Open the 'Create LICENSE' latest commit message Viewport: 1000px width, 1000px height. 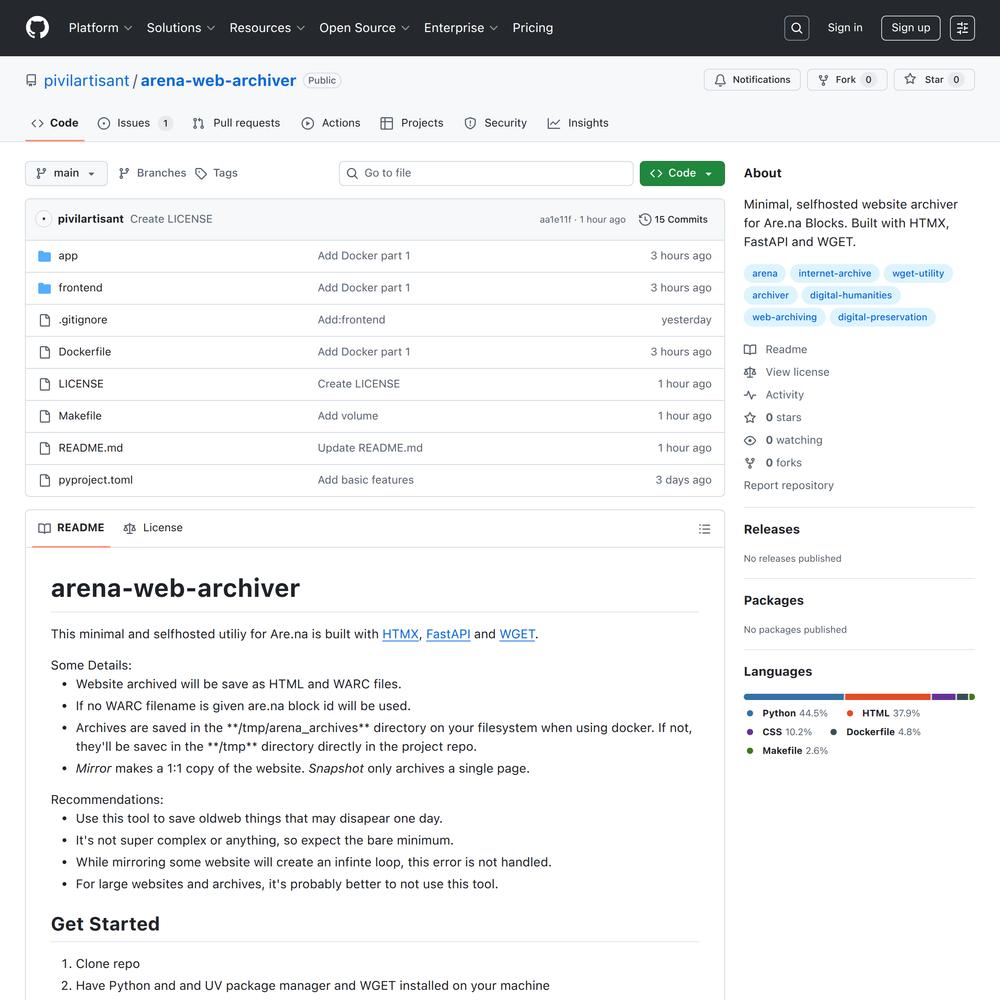click(x=171, y=219)
